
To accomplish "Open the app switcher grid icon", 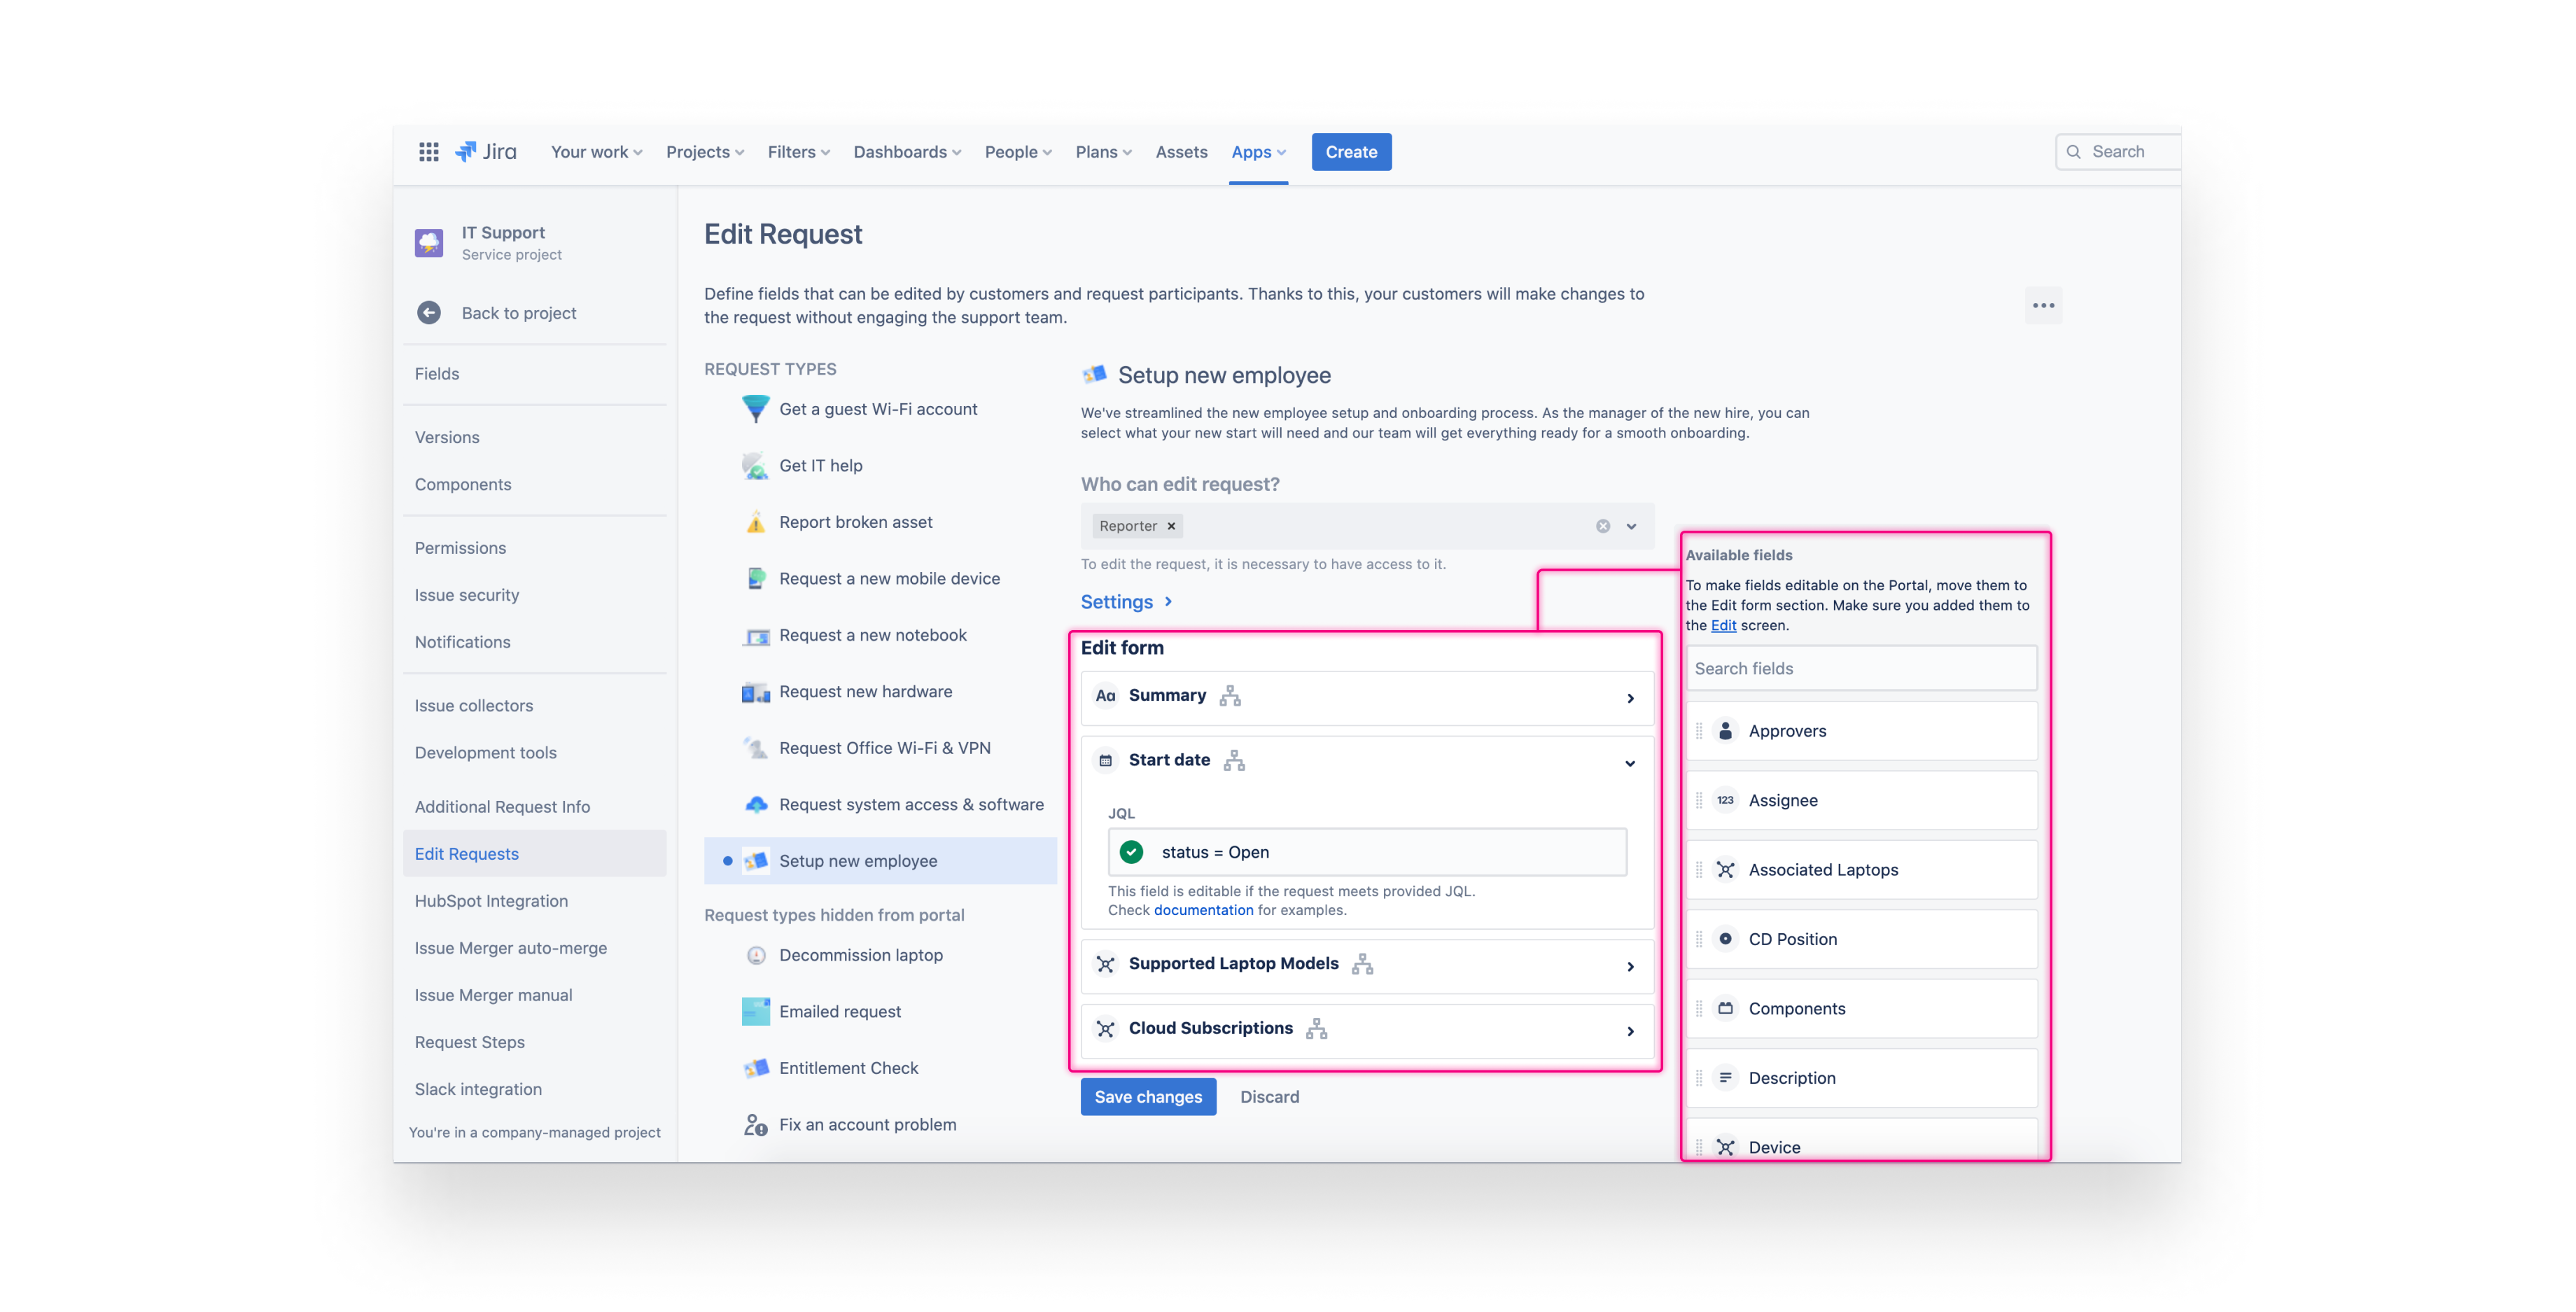I will [428, 151].
